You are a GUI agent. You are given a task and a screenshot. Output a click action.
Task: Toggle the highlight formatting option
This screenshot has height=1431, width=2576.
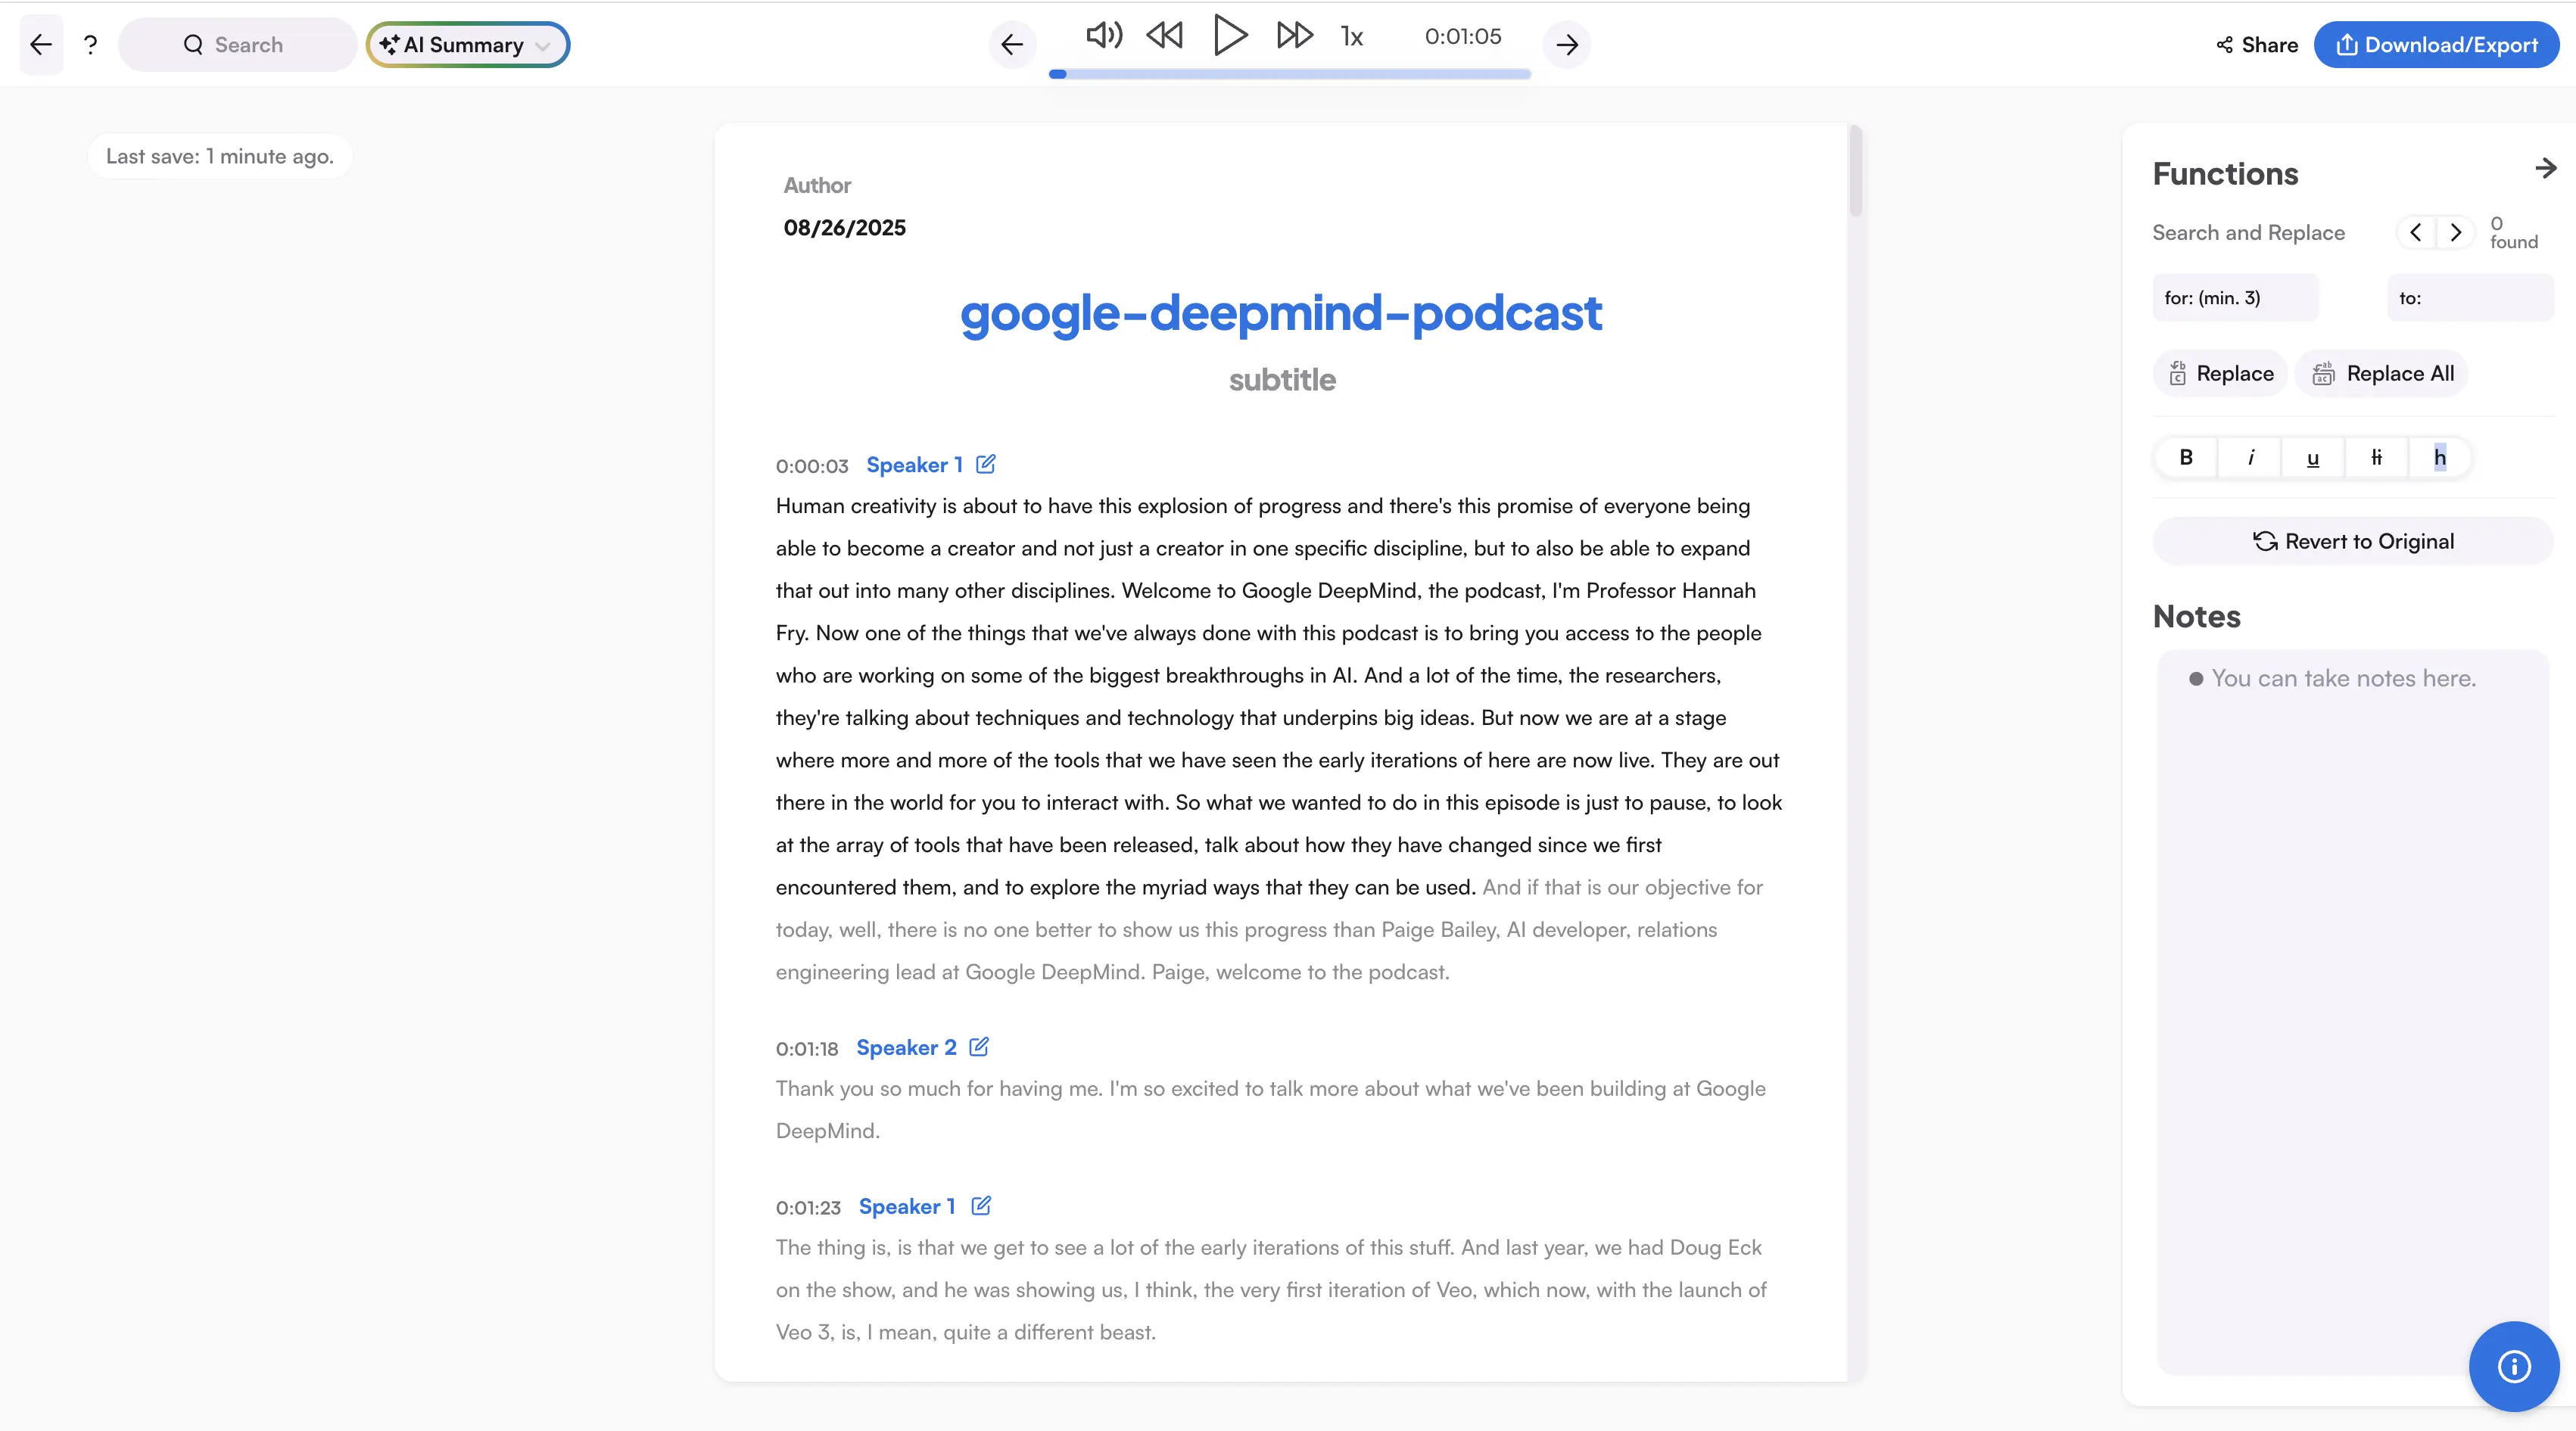pyautogui.click(x=2440, y=457)
